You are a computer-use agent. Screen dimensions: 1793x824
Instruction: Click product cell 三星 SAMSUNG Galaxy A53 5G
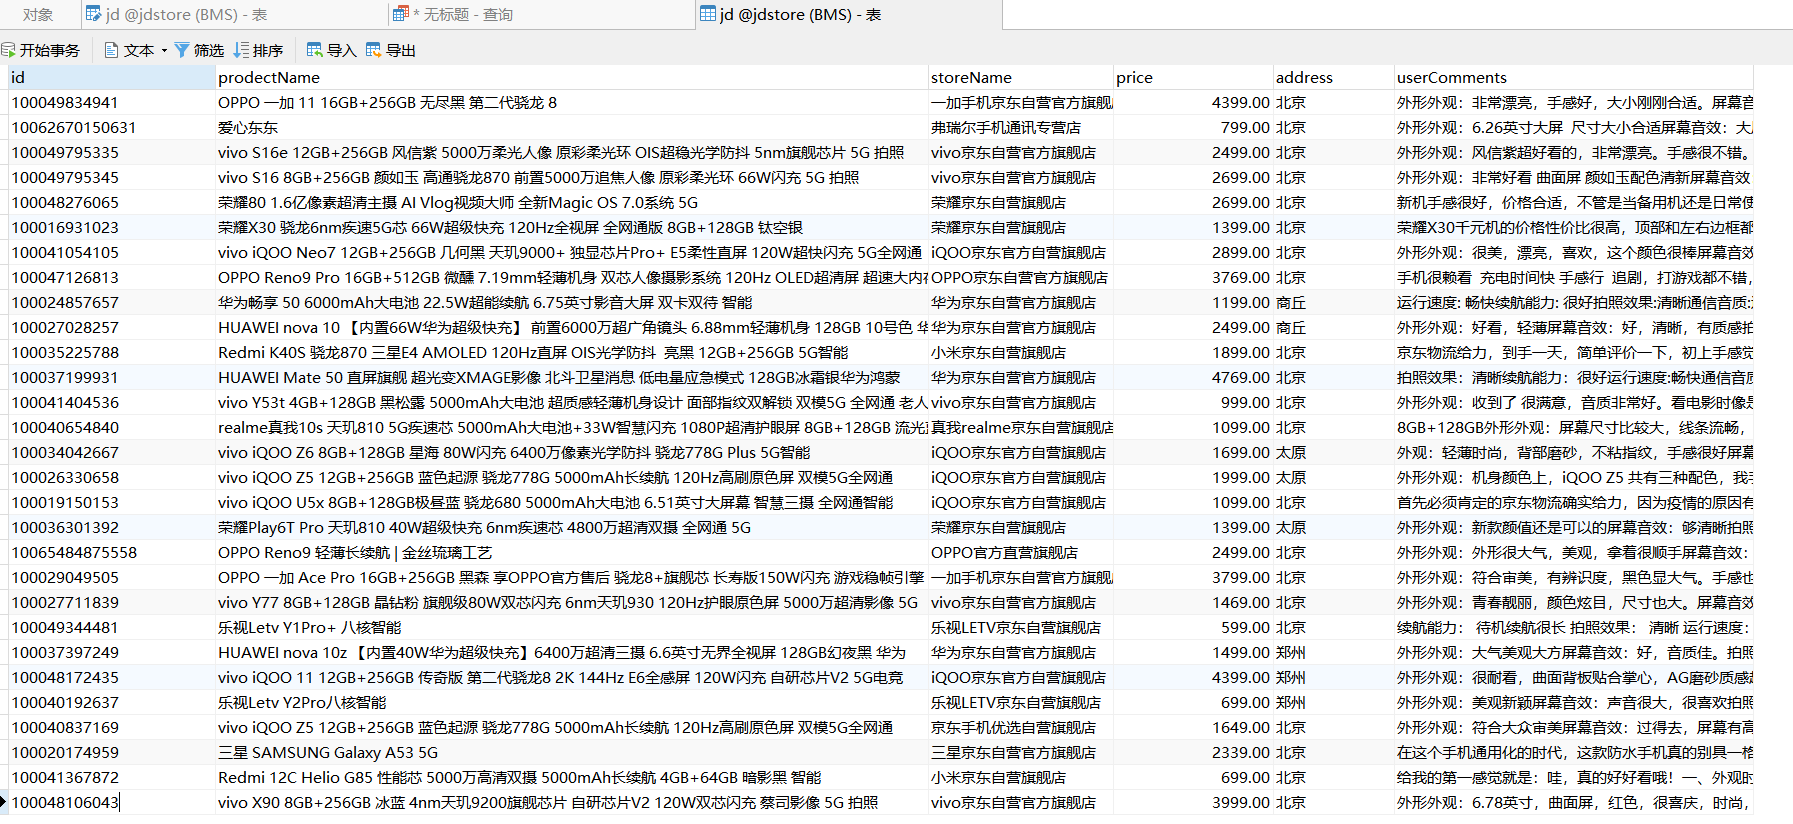572,753
